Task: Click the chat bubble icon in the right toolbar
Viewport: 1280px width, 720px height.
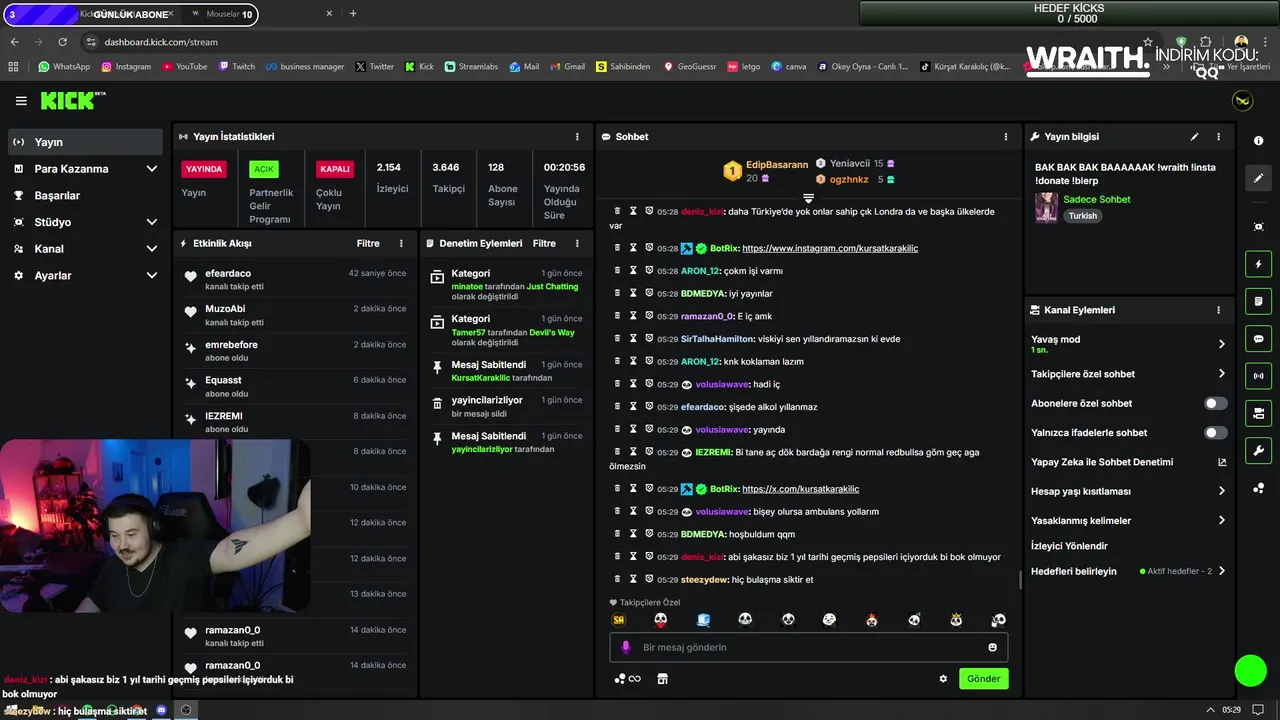Action: click(1258, 339)
